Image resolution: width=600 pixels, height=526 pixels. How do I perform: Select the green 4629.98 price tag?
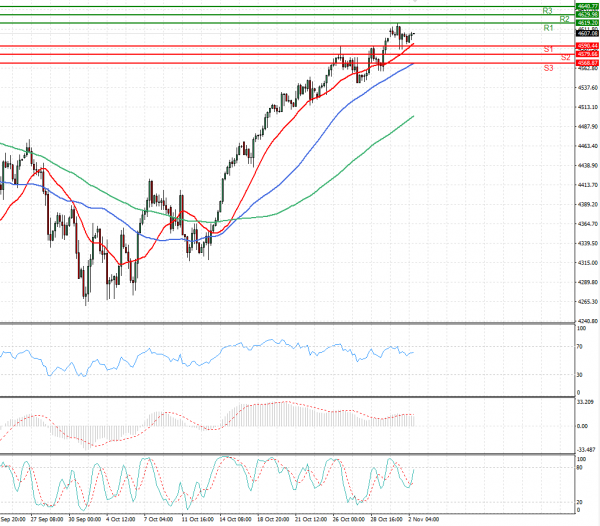(x=587, y=15)
